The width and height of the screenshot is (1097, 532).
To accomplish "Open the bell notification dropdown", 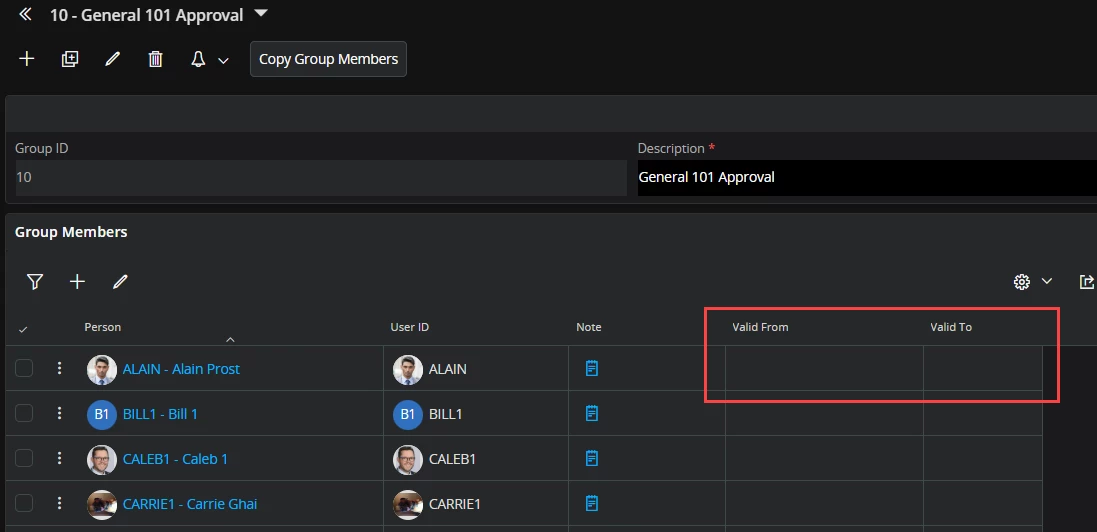I will pos(209,60).
